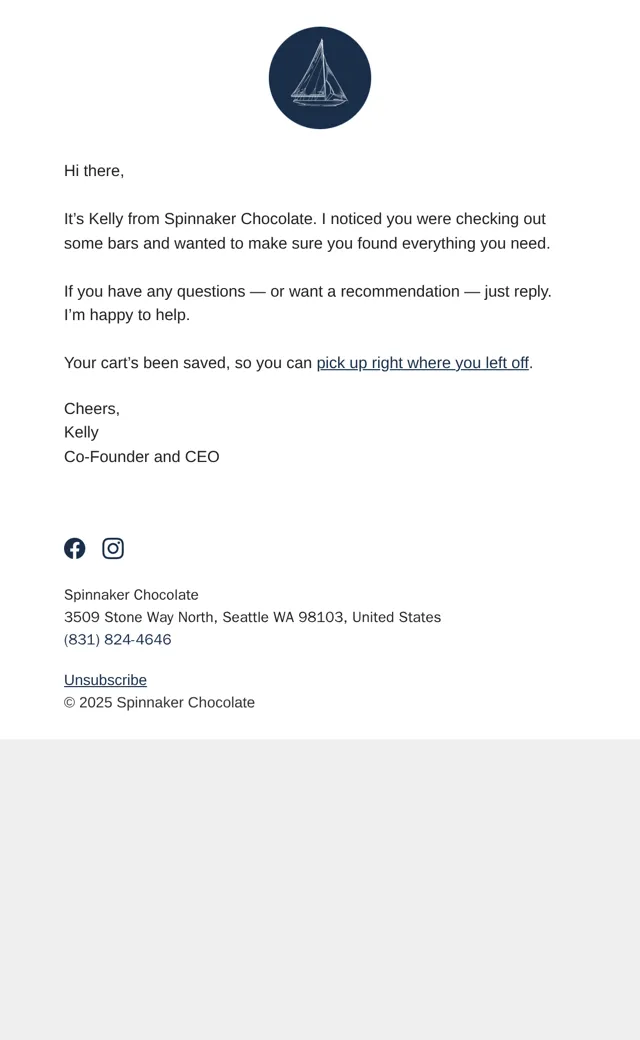Click the 'some bars and wanted to make sure' line
This screenshot has width=640, height=1040.
pos(307,243)
